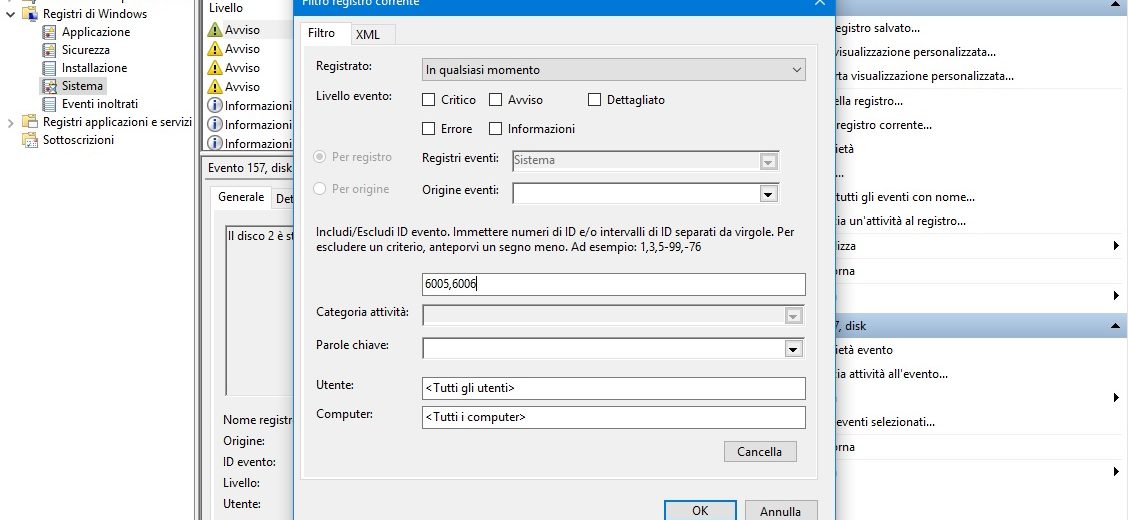The height and width of the screenshot is (520, 1128).
Task: Select the first Informazioni info icon row
Action: (214, 106)
